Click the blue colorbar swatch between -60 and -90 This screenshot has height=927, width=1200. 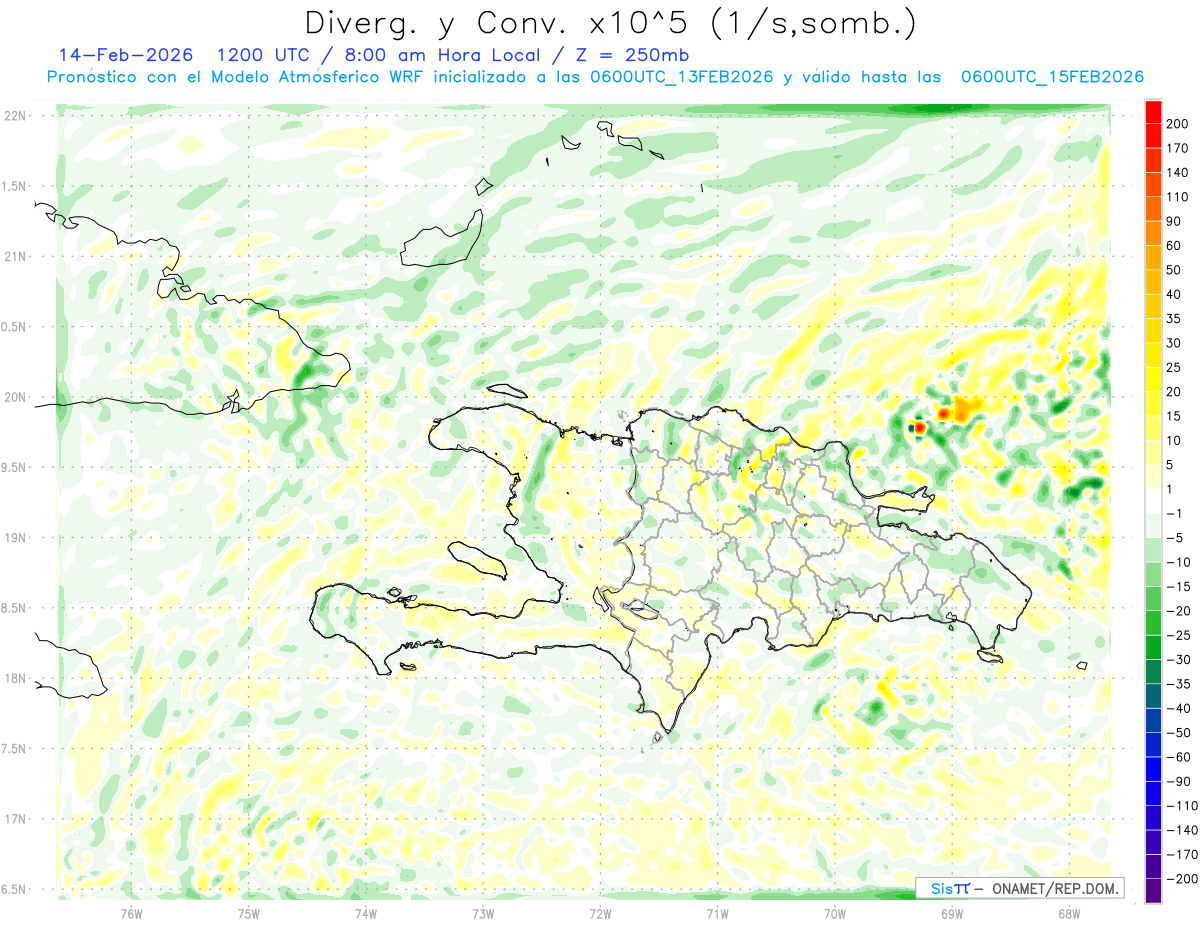coord(1153,769)
